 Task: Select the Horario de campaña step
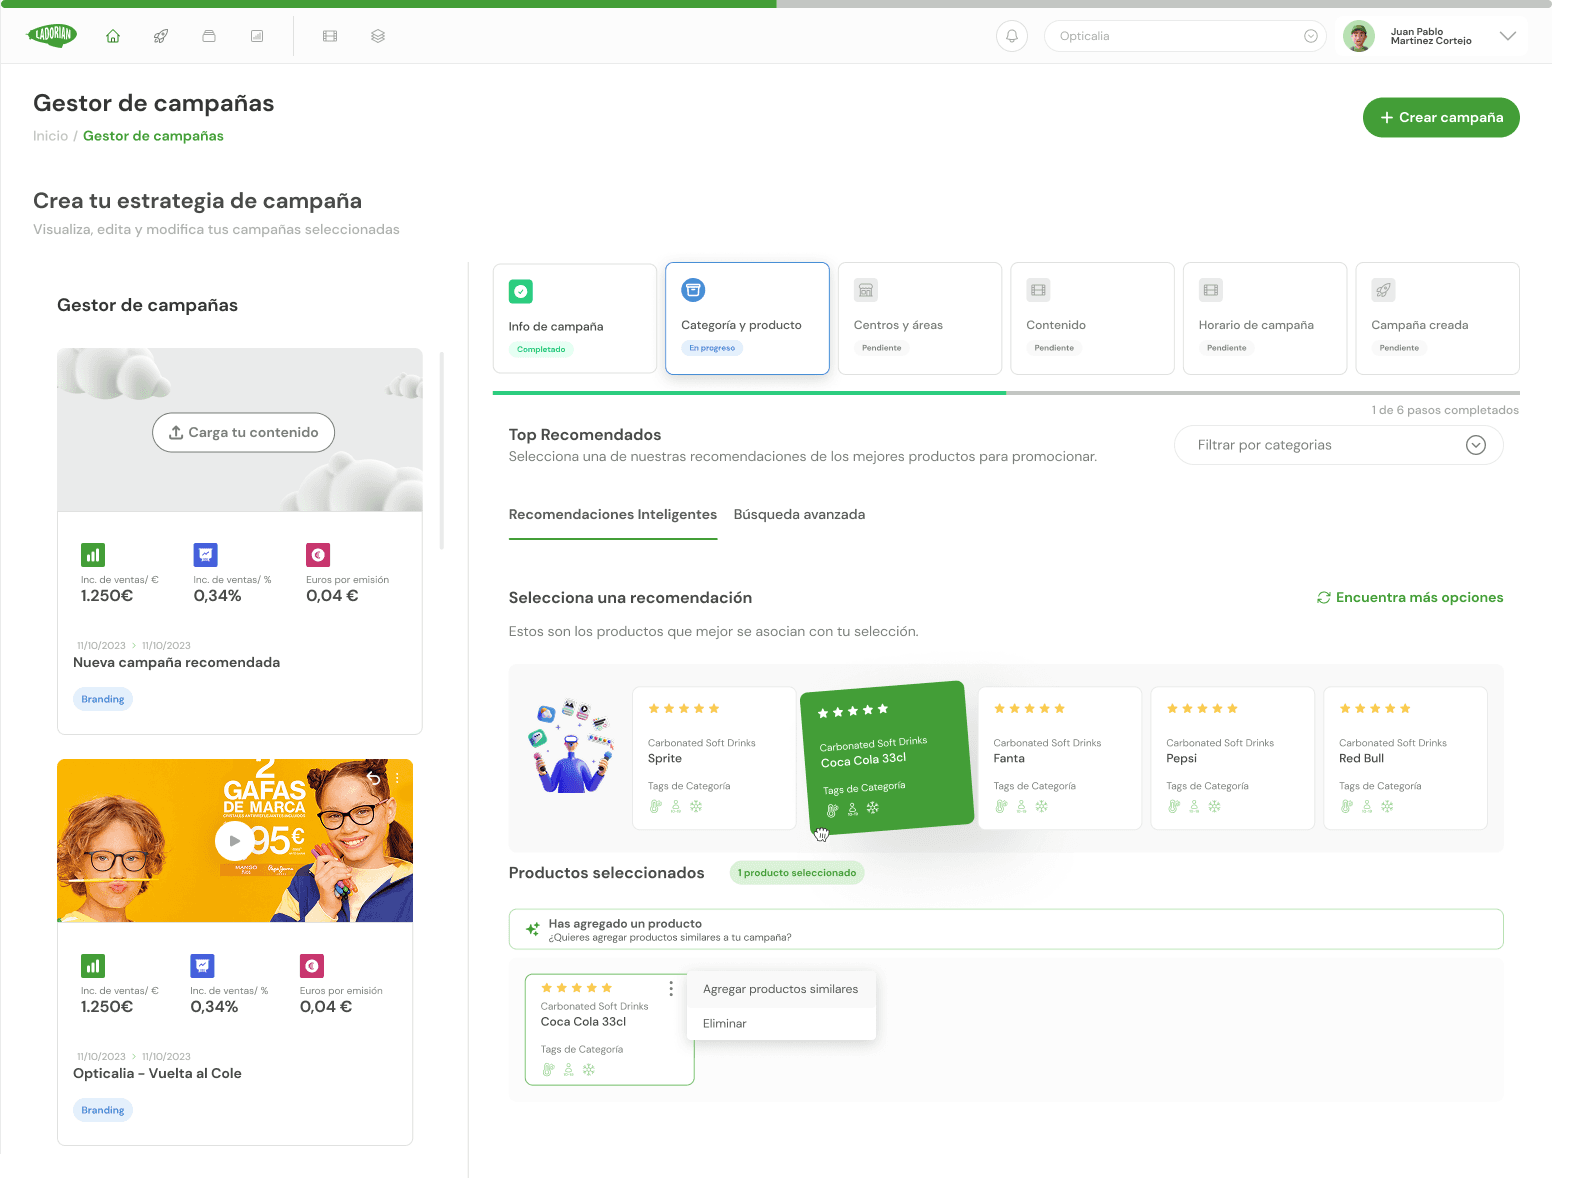[1265, 318]
